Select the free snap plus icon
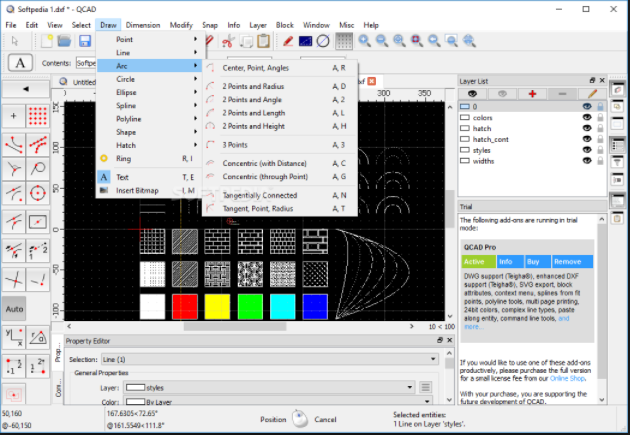630x435 pixels. tap(14, 116)
